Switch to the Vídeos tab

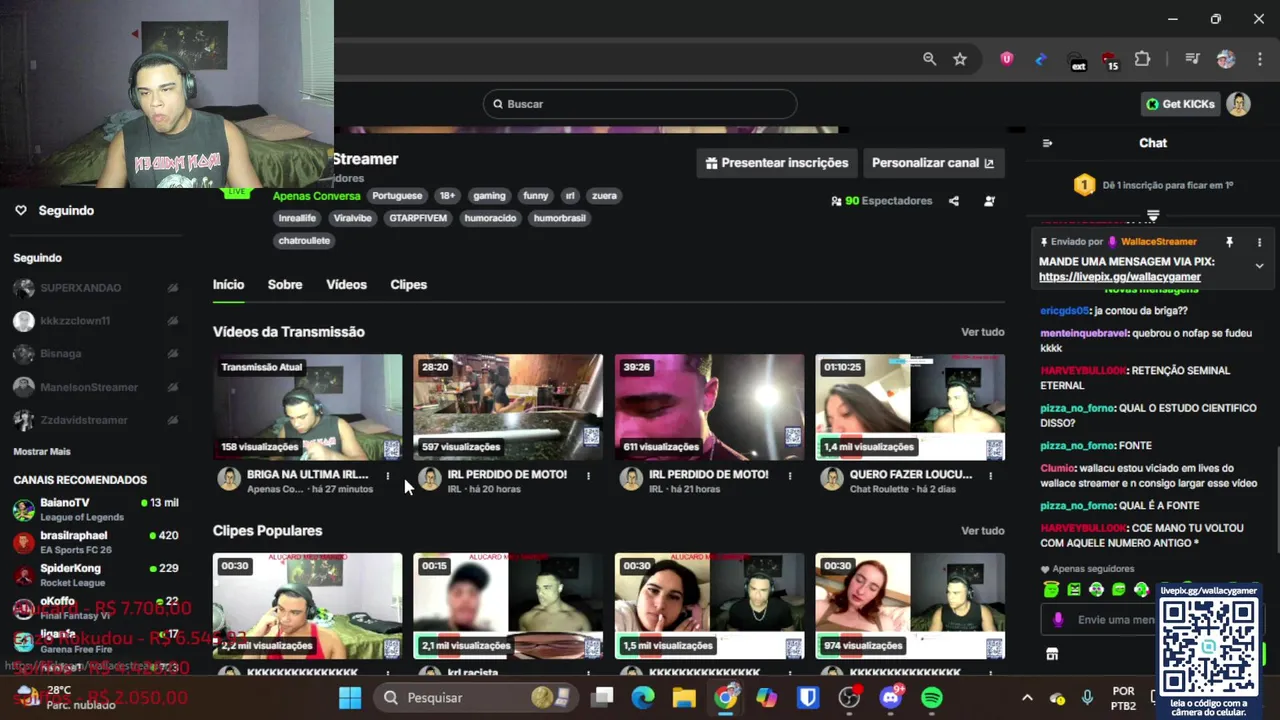[346, 285]
